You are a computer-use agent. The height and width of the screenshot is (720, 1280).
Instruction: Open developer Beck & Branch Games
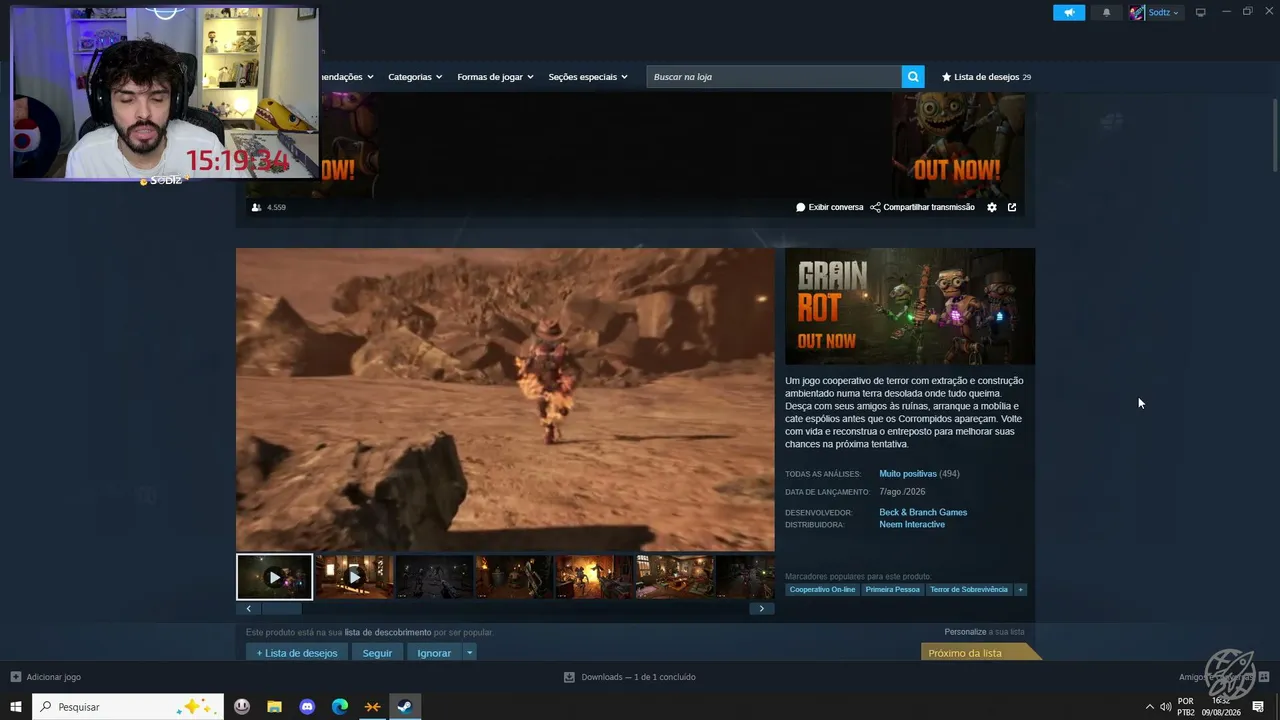pyautogui.click(x=923, y=512)
